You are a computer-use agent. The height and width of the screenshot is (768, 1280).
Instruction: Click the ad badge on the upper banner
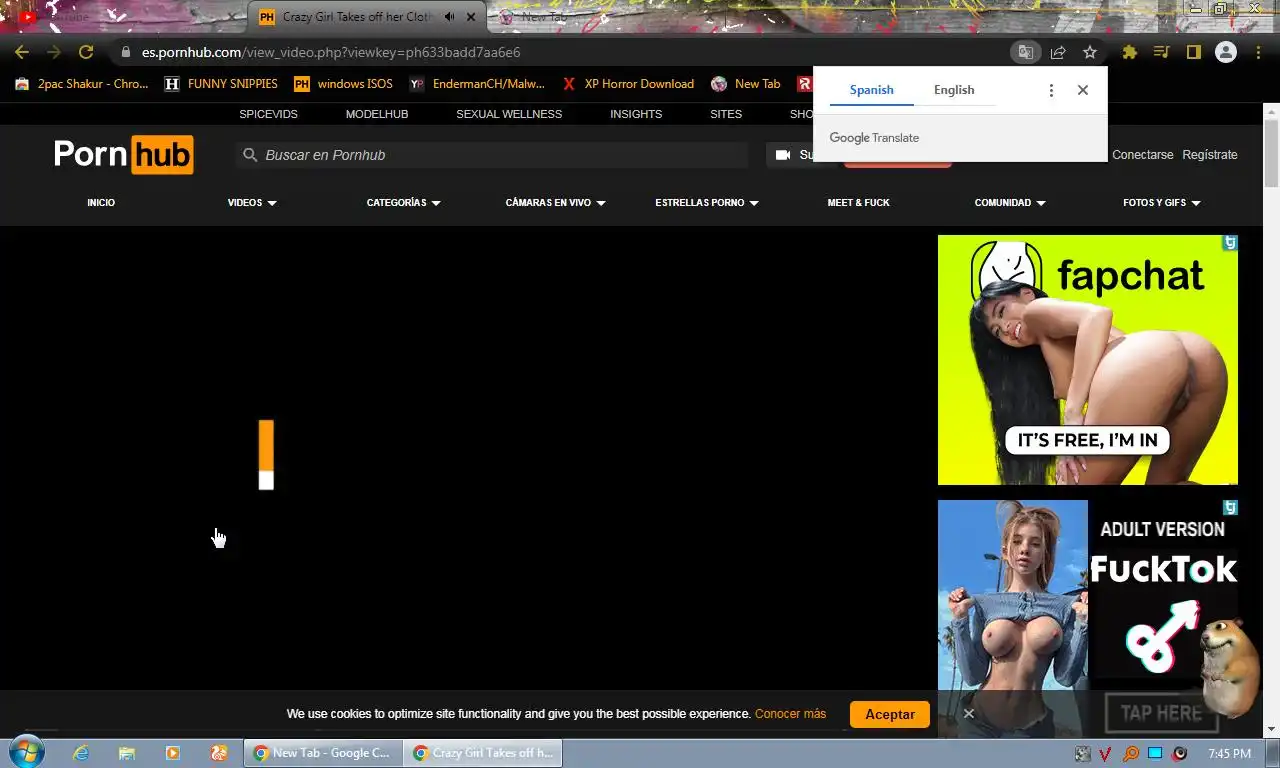(1230, 242)
